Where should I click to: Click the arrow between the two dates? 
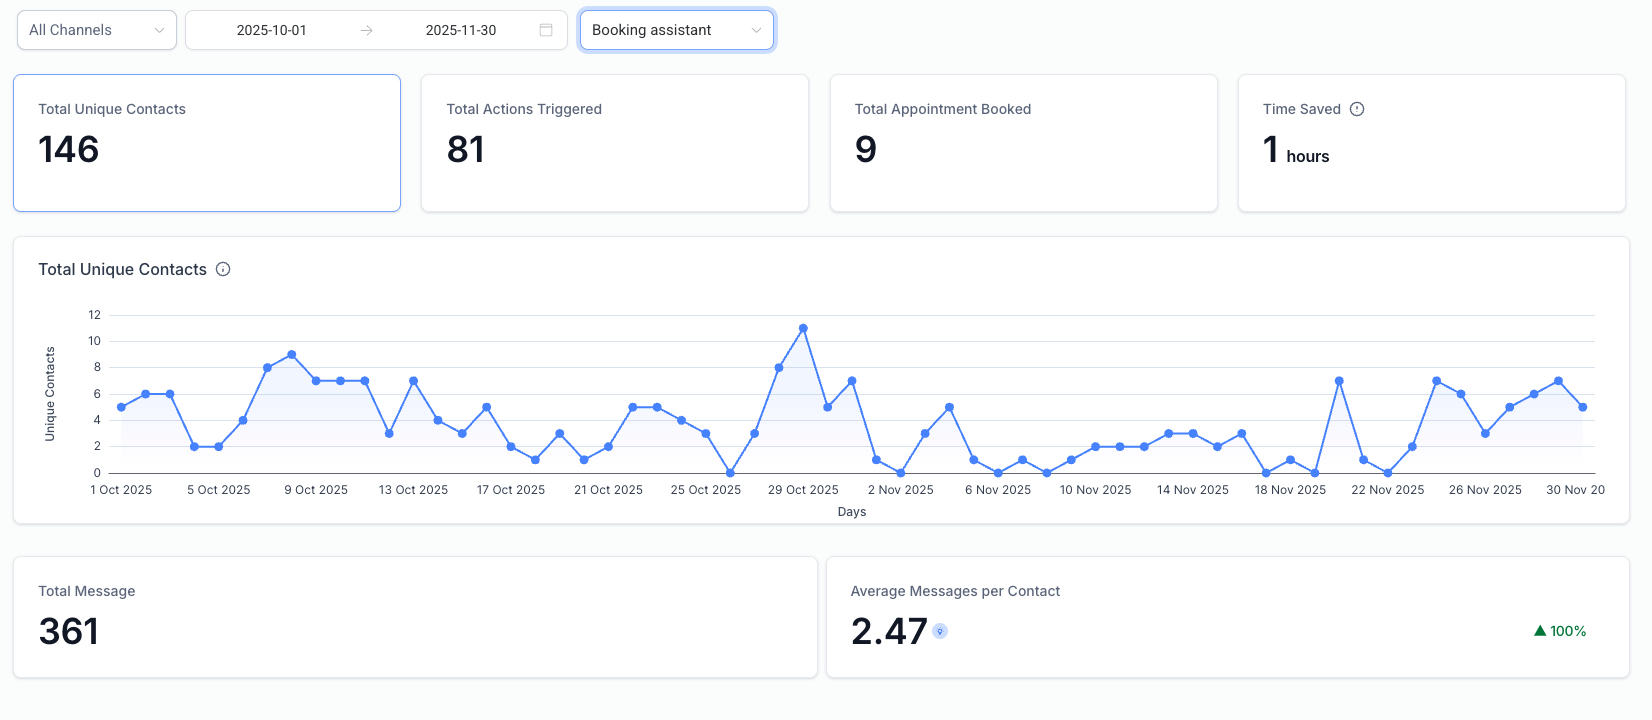367,30
